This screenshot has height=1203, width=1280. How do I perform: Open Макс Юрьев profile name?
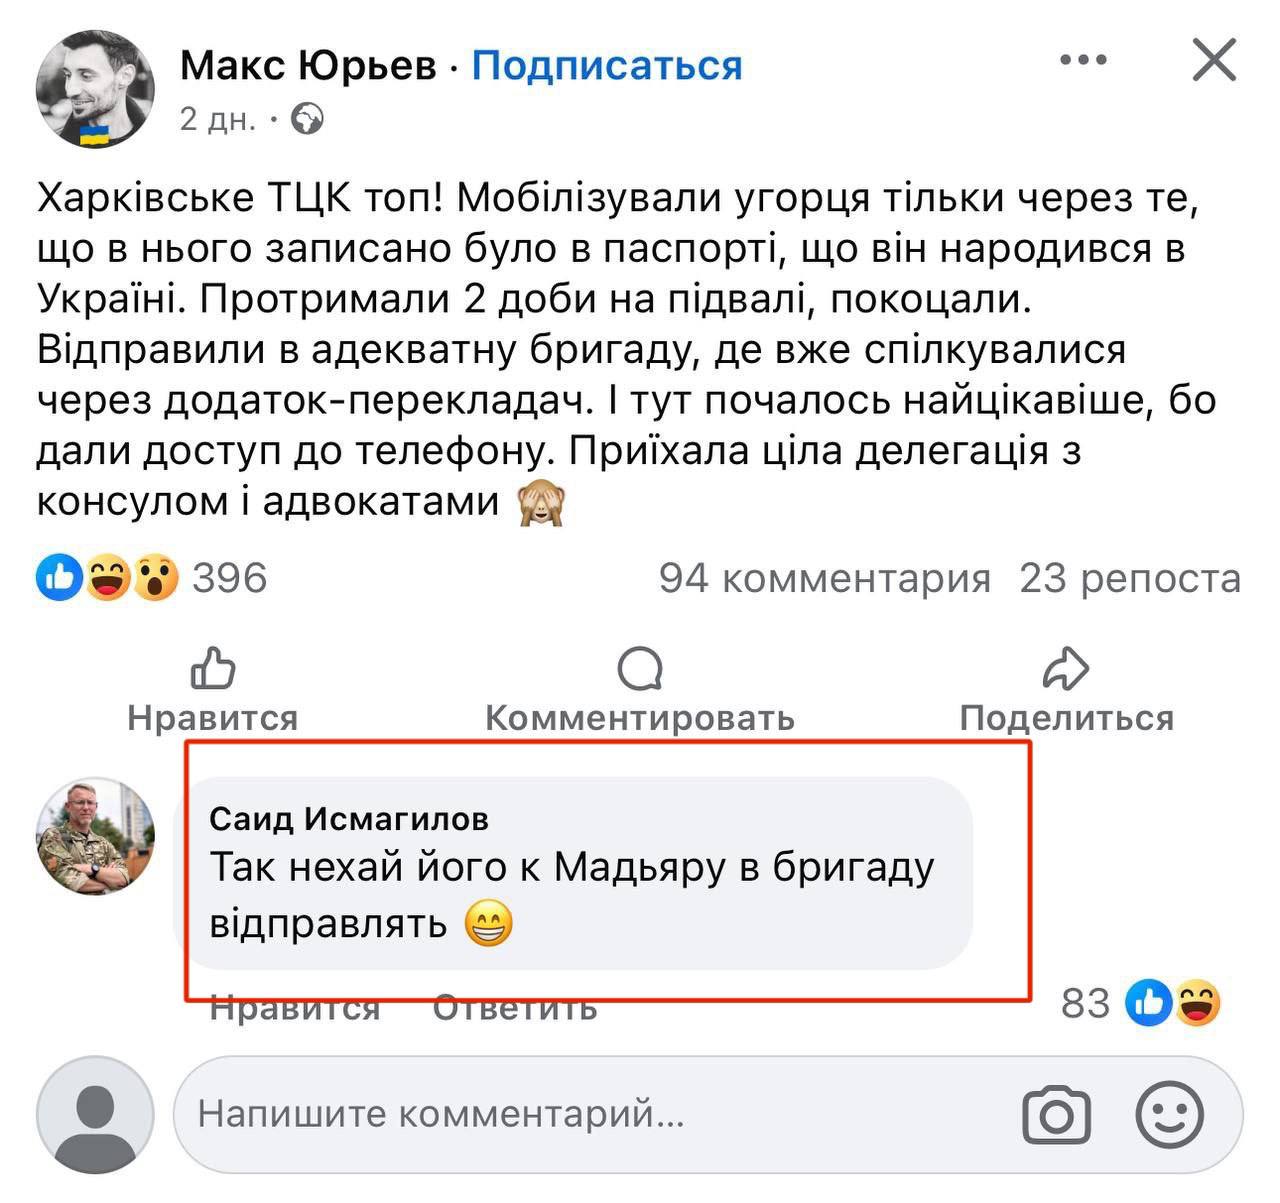pos(308,66)
